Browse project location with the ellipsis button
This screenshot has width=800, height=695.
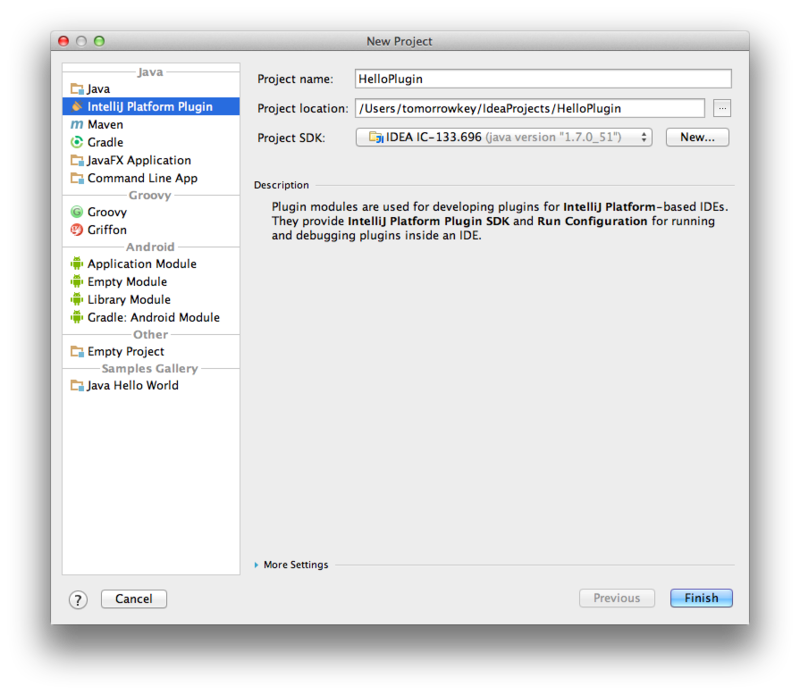click(722, 108)
